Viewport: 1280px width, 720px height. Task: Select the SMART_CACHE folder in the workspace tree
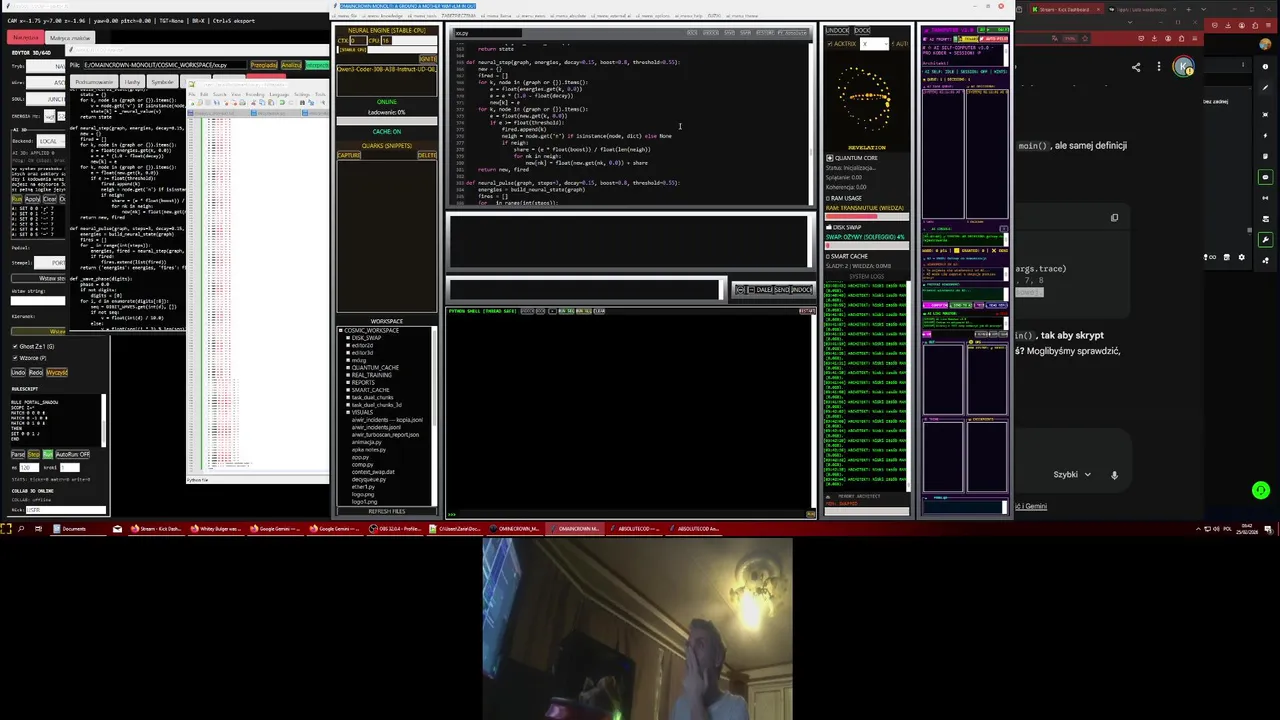point(370,390)
